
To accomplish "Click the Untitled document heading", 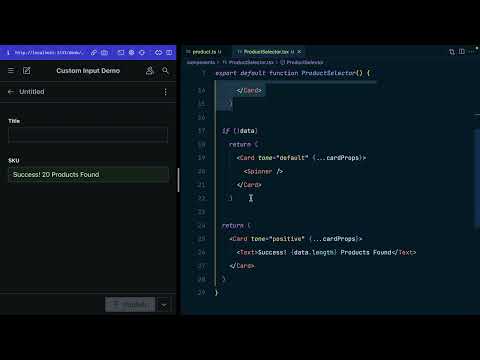I will (32, 92).
